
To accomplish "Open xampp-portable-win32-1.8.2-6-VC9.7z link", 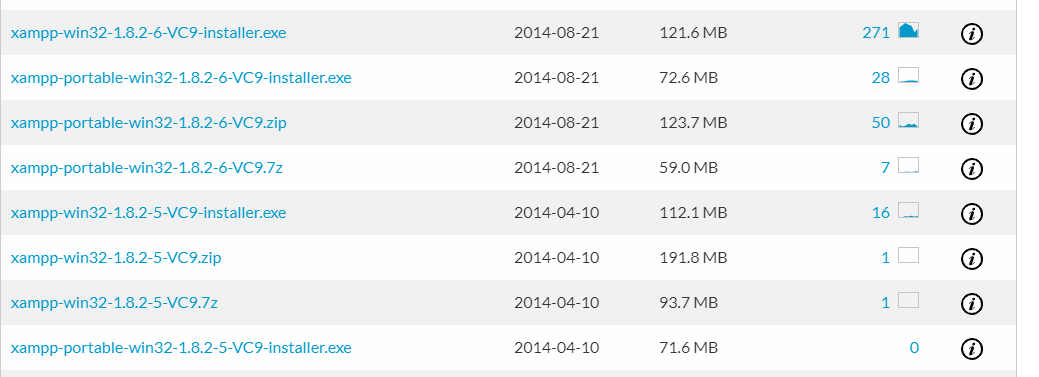I will (x=146, y=168).
